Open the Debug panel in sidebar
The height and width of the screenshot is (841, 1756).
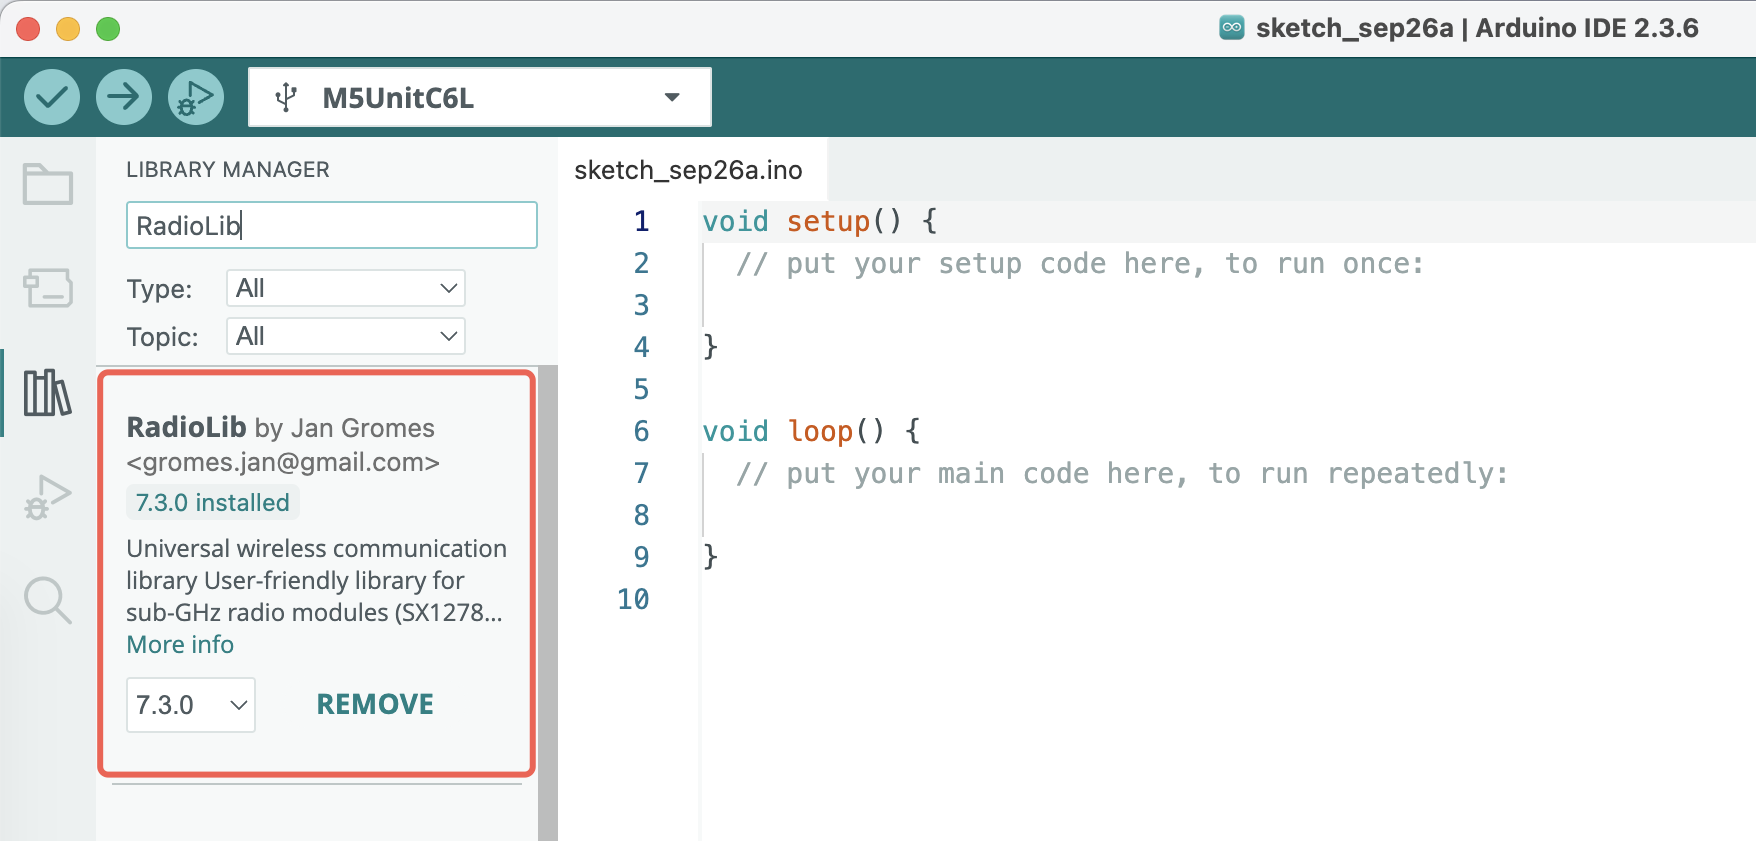[x=48, y=496]
